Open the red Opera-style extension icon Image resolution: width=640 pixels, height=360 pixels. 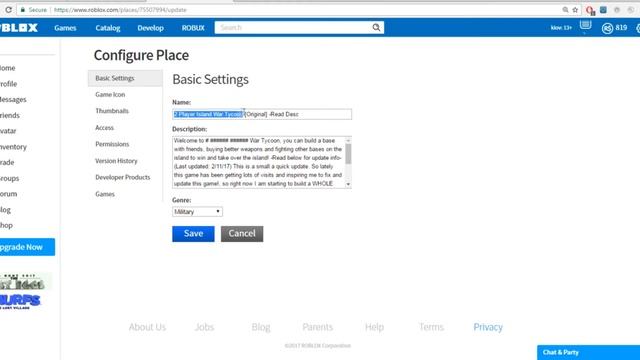click(590, 10)
